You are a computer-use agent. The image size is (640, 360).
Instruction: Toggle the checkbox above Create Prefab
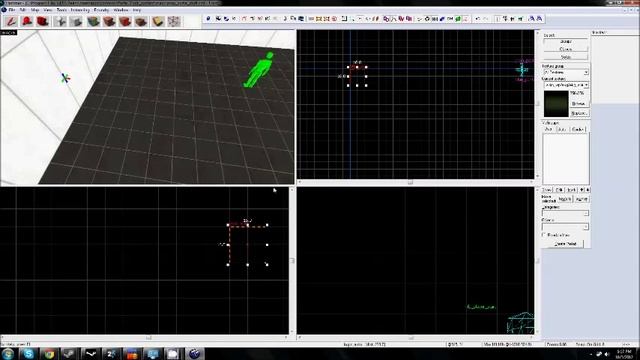point(544,235)
